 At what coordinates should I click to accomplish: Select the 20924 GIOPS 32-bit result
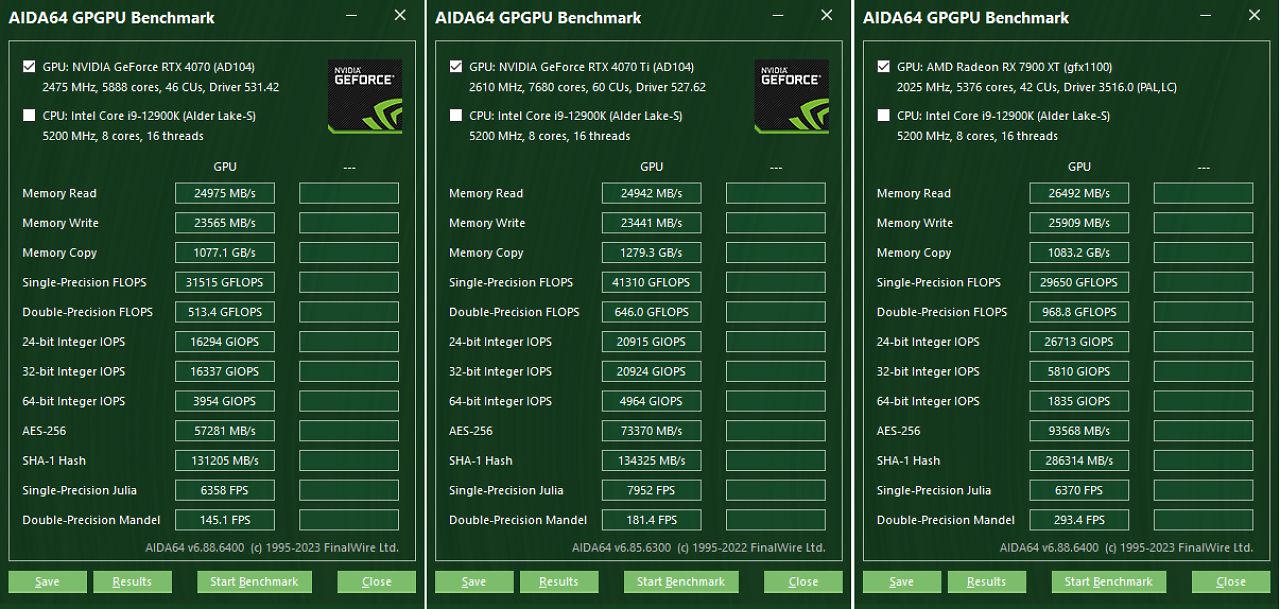(652, 371)
